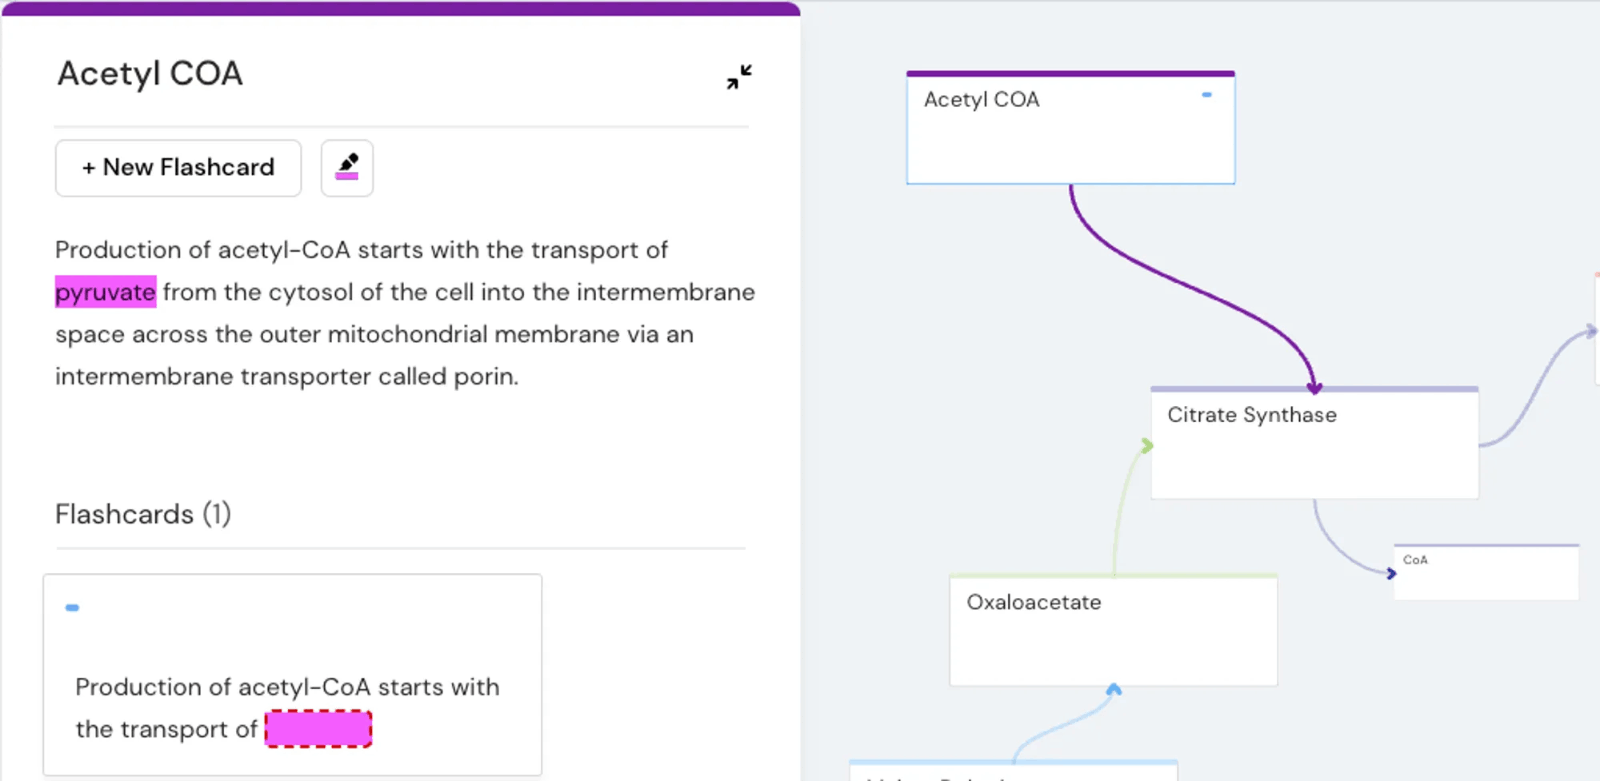
Task: Click the acetyl-CoA description paragraph text
Action: coord(400,334)
